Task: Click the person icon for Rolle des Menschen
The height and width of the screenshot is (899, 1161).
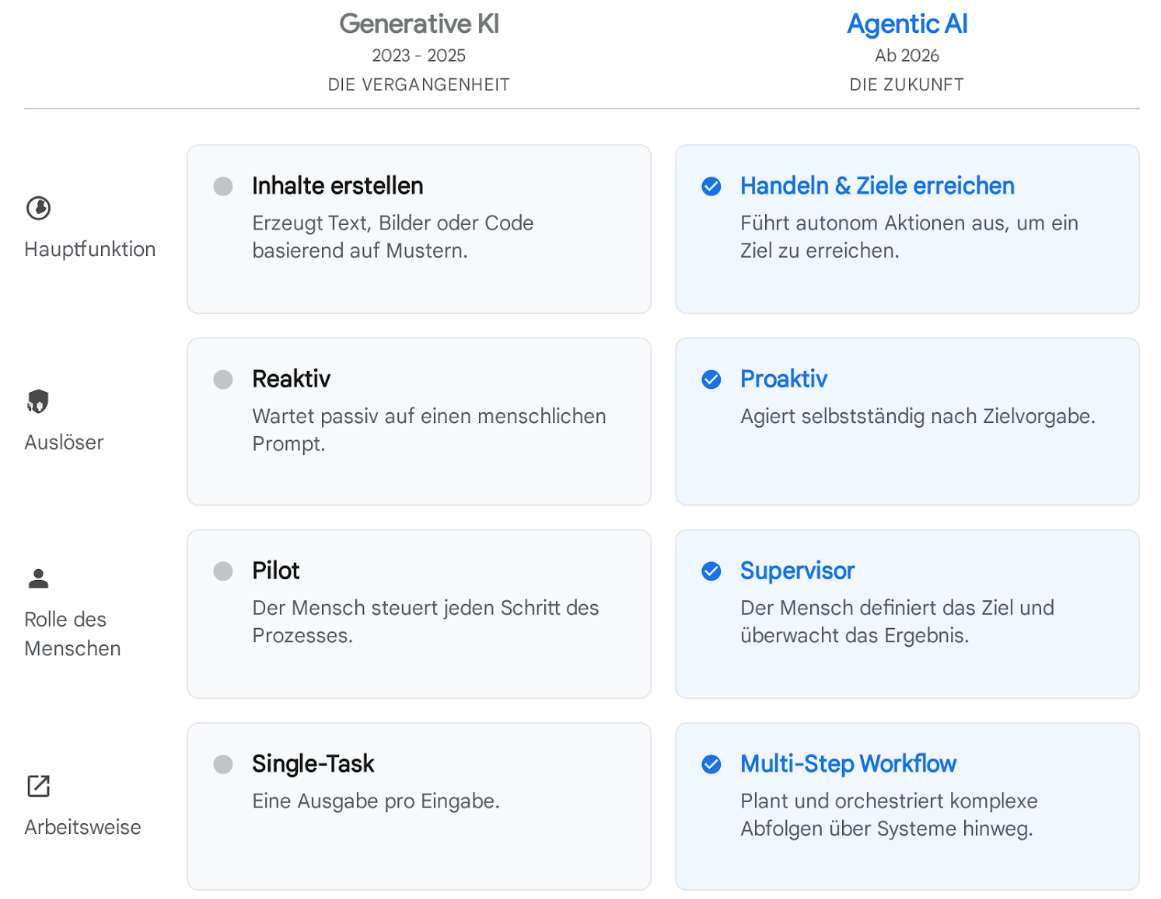Action: coord(38,578)
